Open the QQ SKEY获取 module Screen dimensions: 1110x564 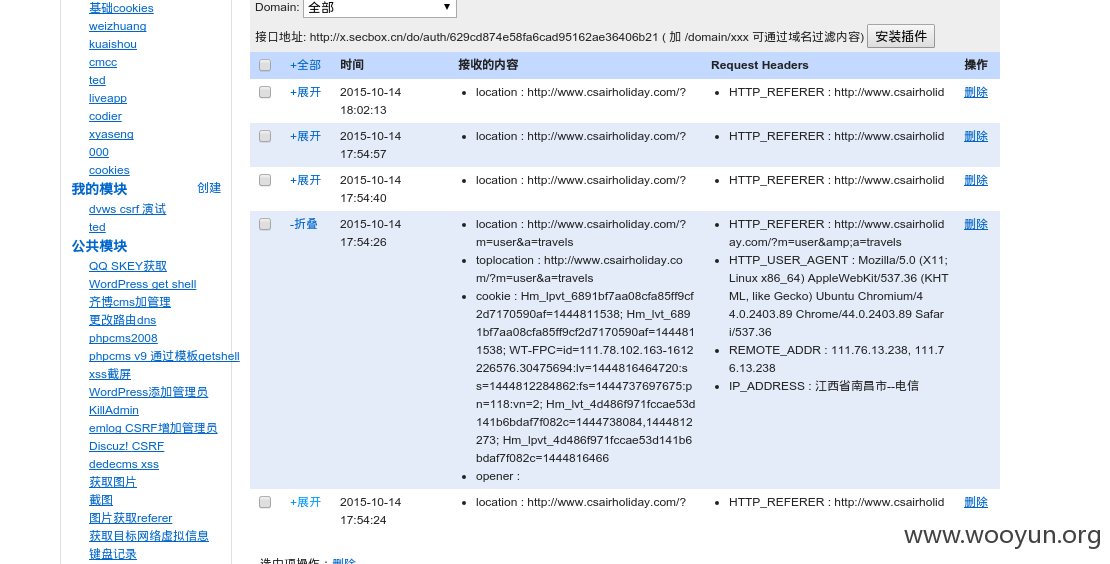127,266
